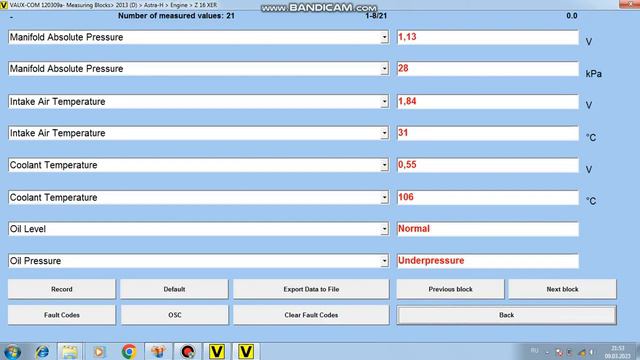Click the volume icon in system tray
Image resolution: width=640 pixels, height=360 pixels.
tap(591, 352)
